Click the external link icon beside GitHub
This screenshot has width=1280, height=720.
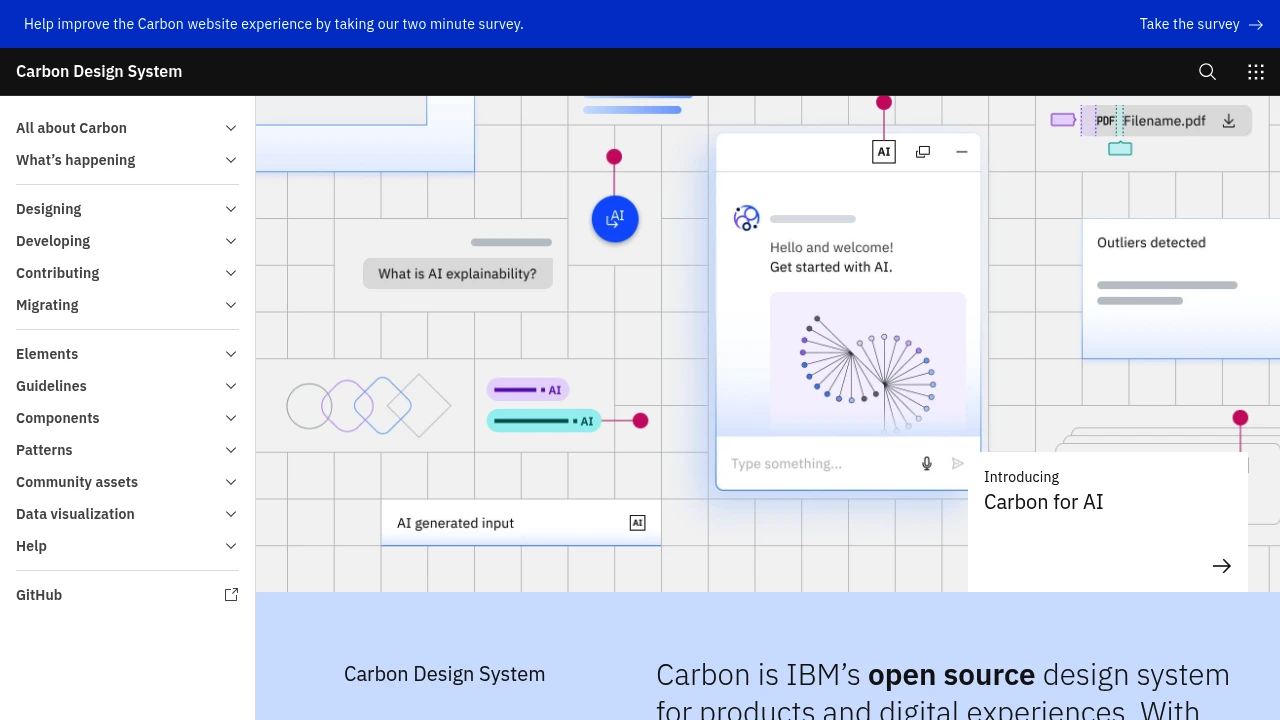pyautogui.click(x=231, y=595)
